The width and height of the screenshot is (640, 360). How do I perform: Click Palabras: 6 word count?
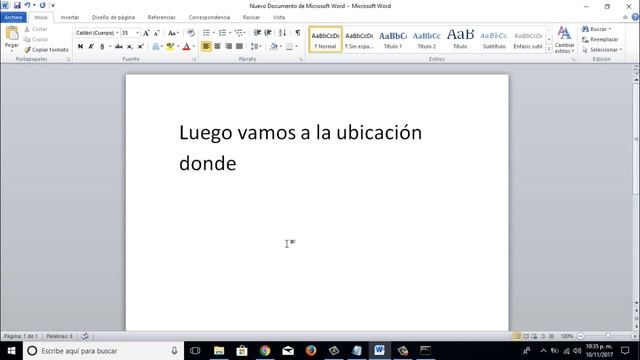point(60,336)
